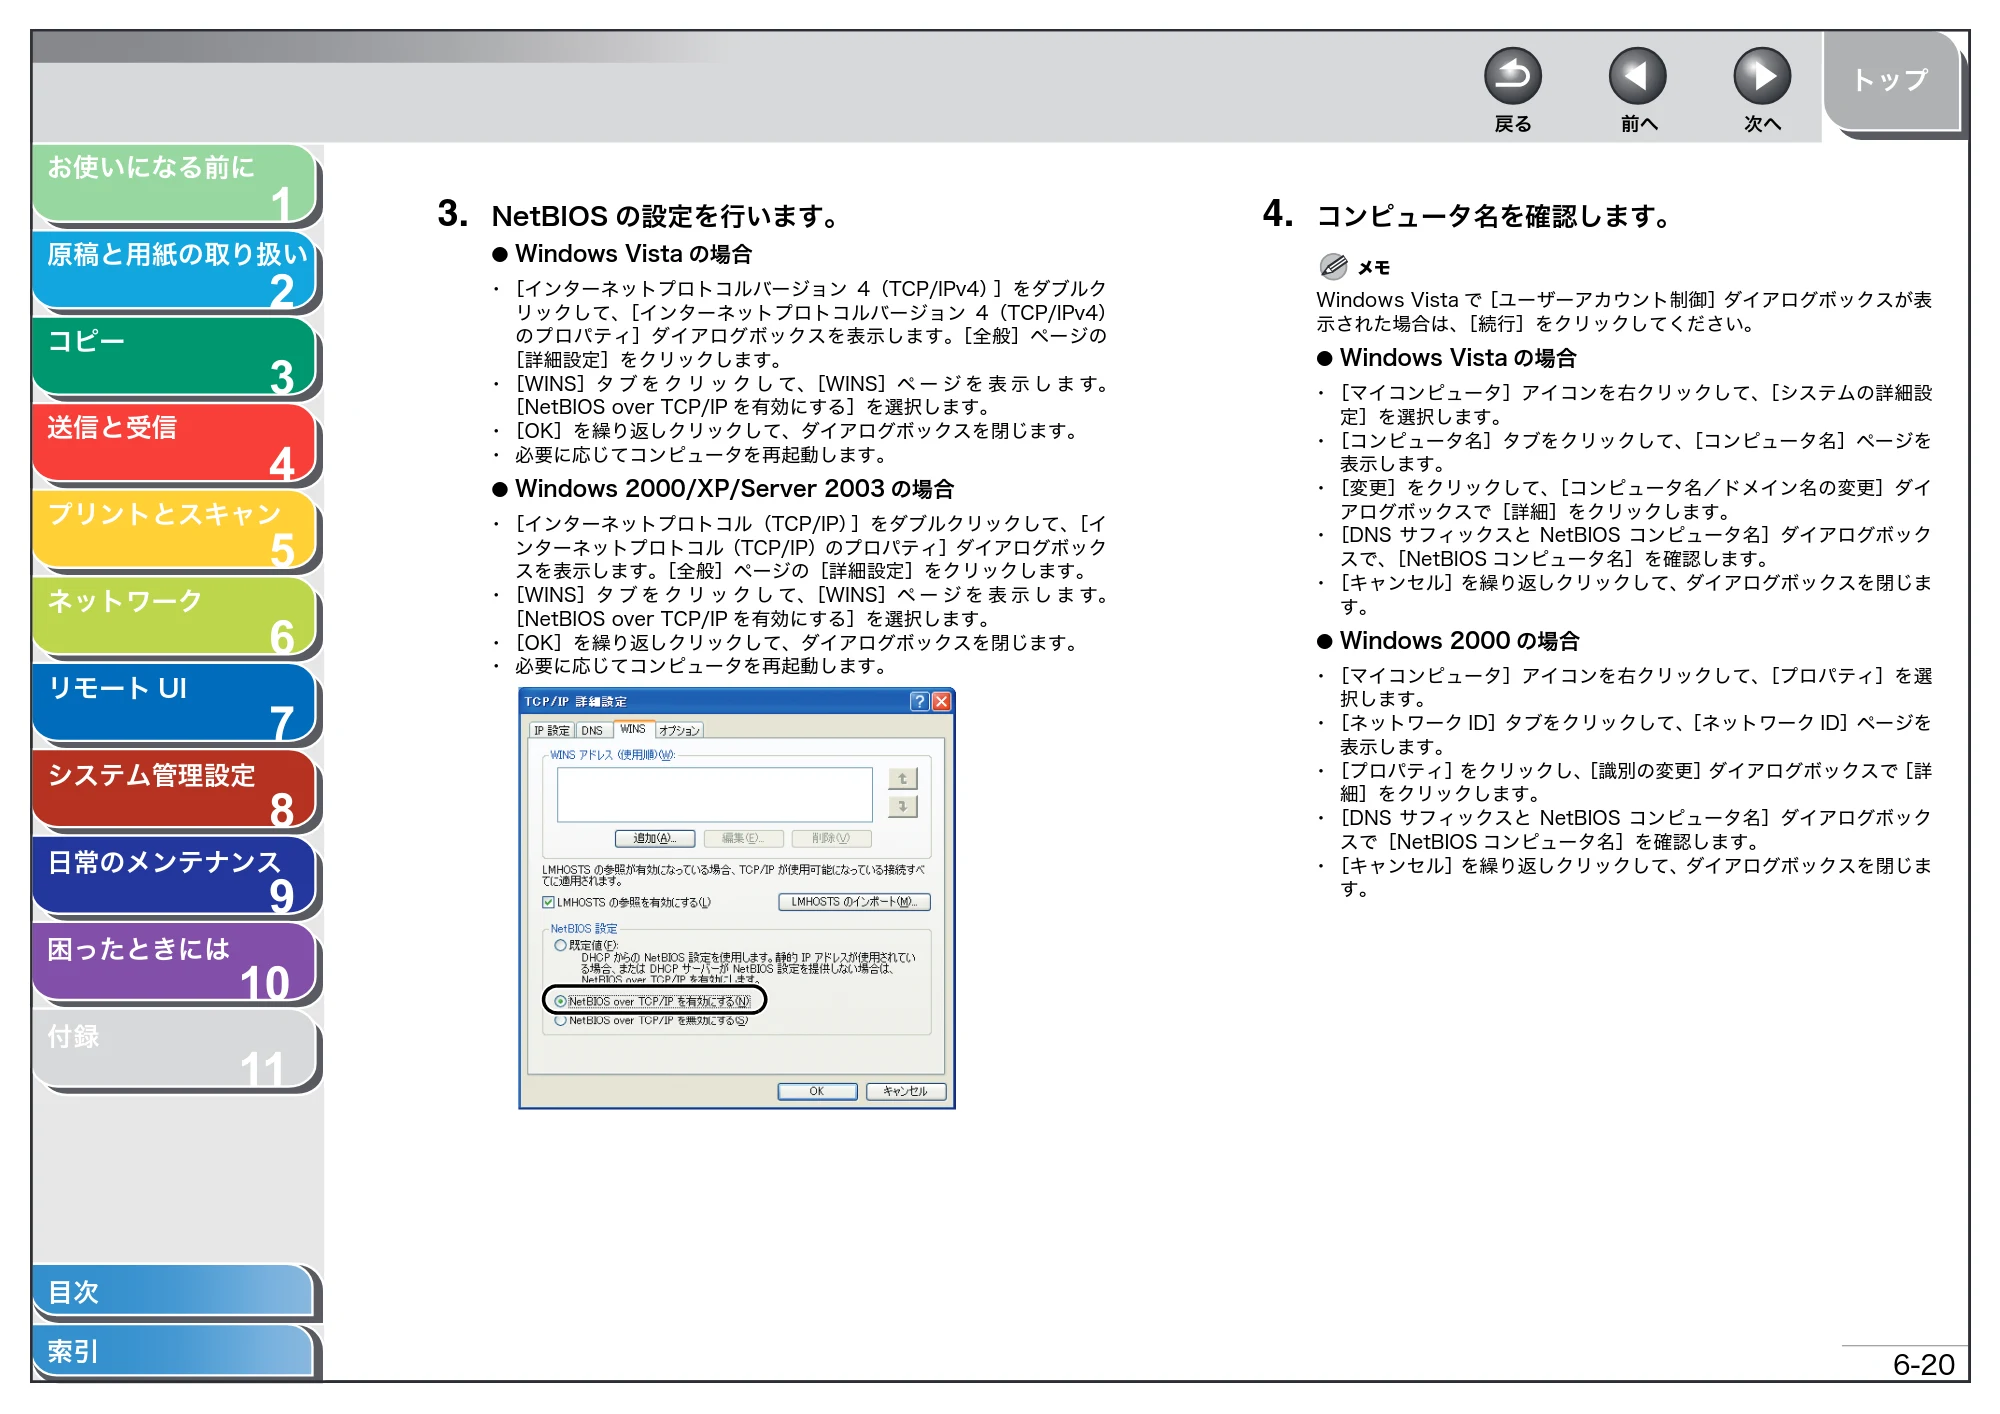Screen dimensions: 2000x1414
Task: Go to chapter 4 送信と受信
Action: (x=174, y=443)
